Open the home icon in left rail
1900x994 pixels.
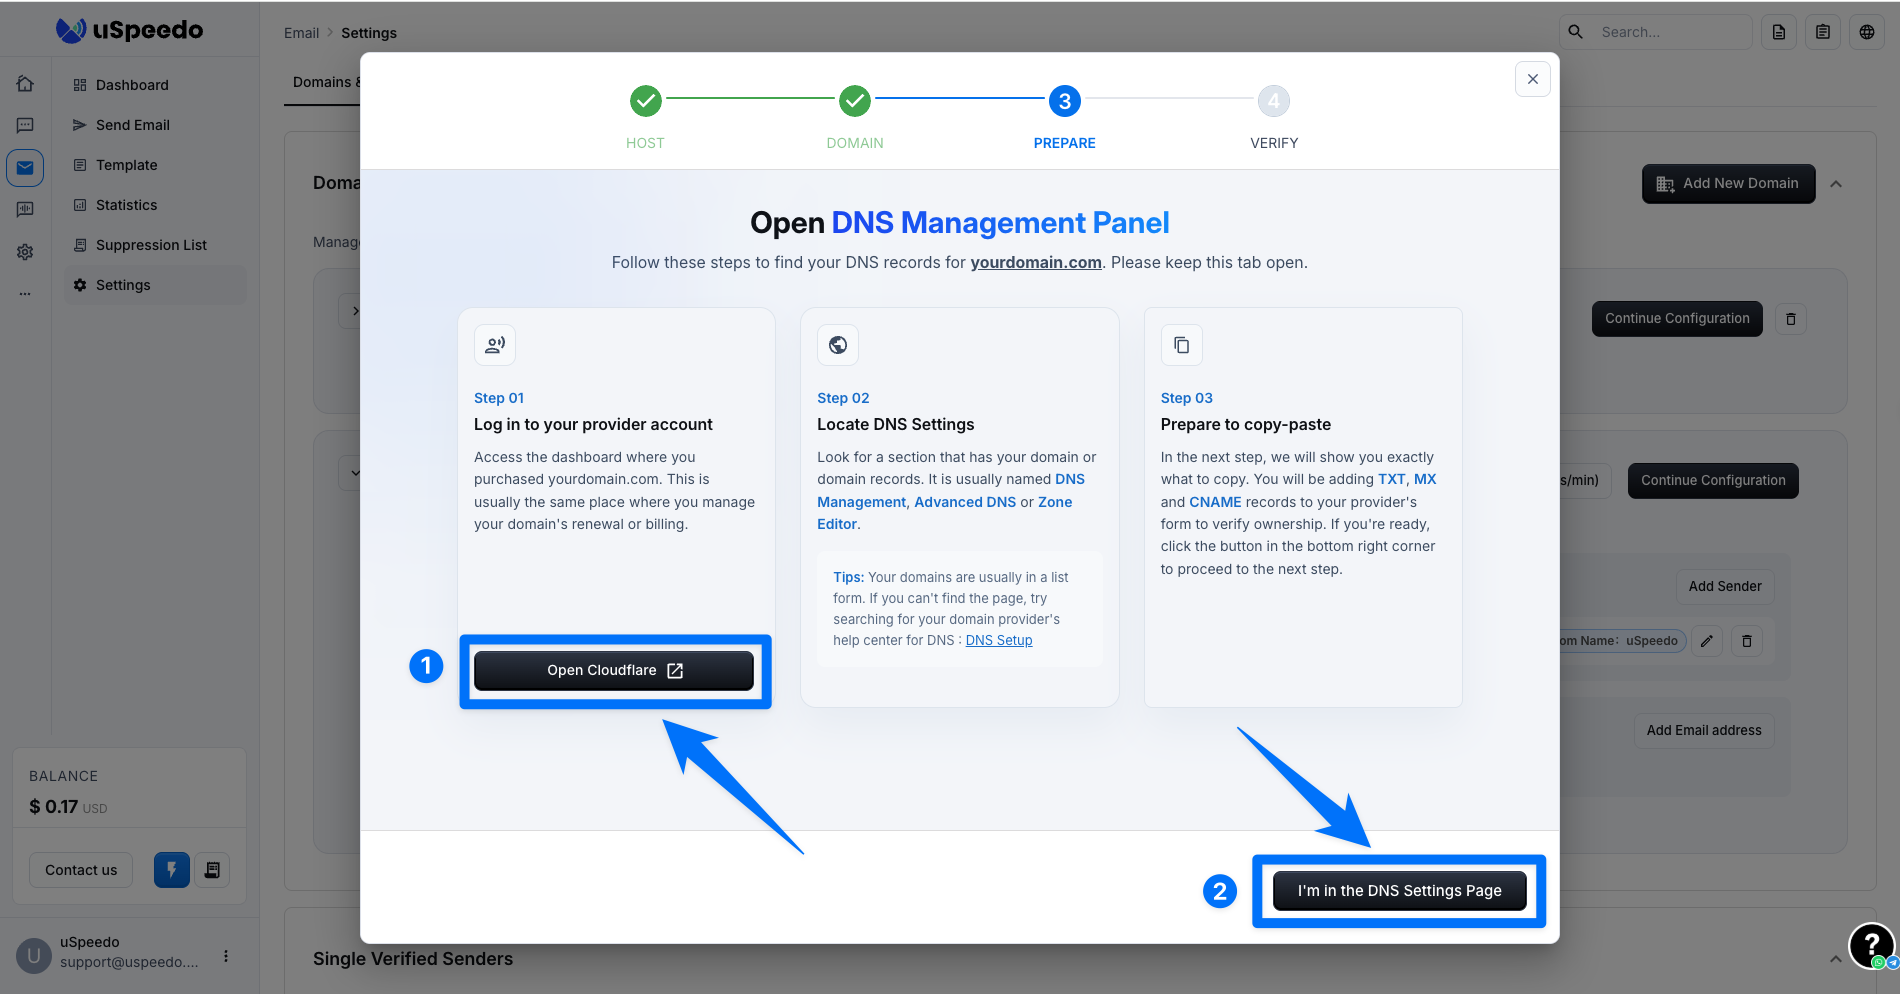click(x=25, y=84)
